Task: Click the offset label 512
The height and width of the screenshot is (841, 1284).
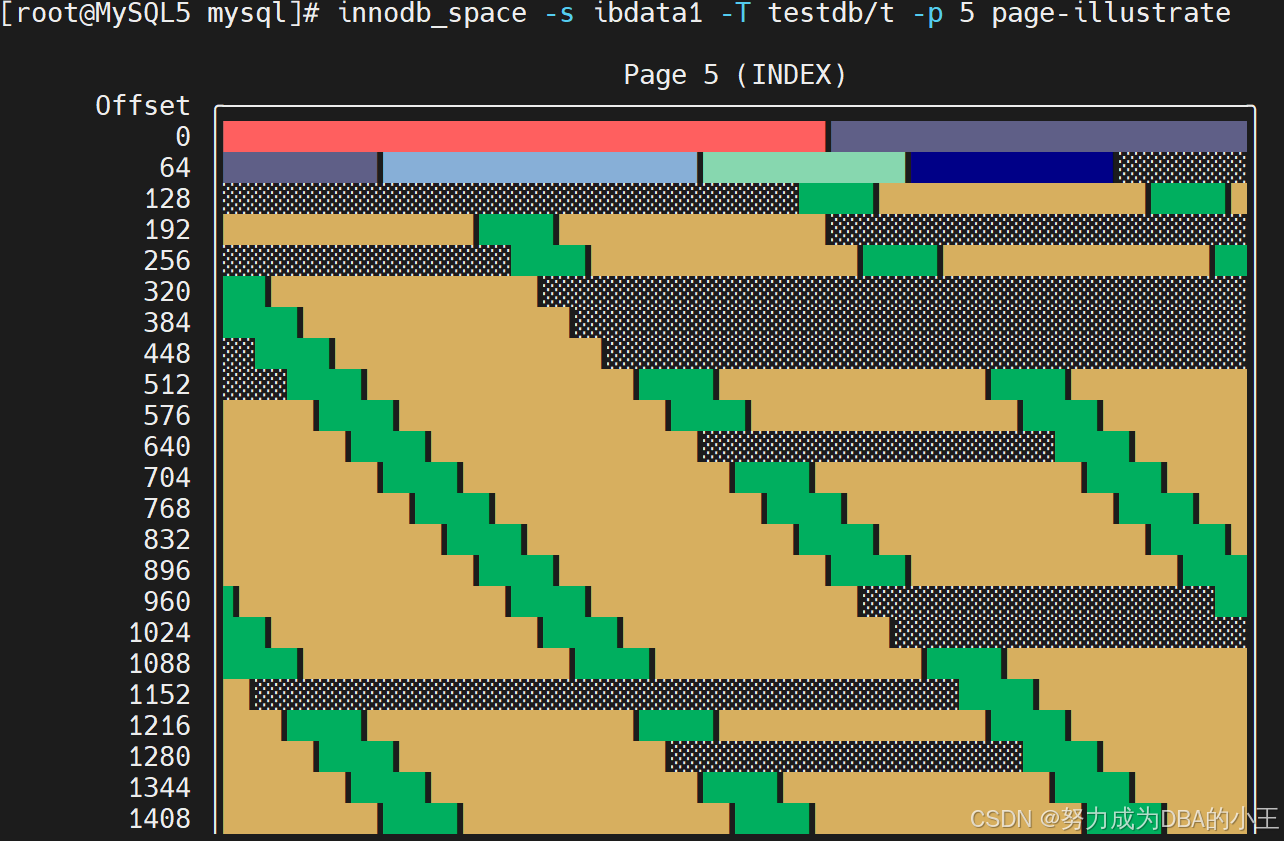Action: (167, 385)
